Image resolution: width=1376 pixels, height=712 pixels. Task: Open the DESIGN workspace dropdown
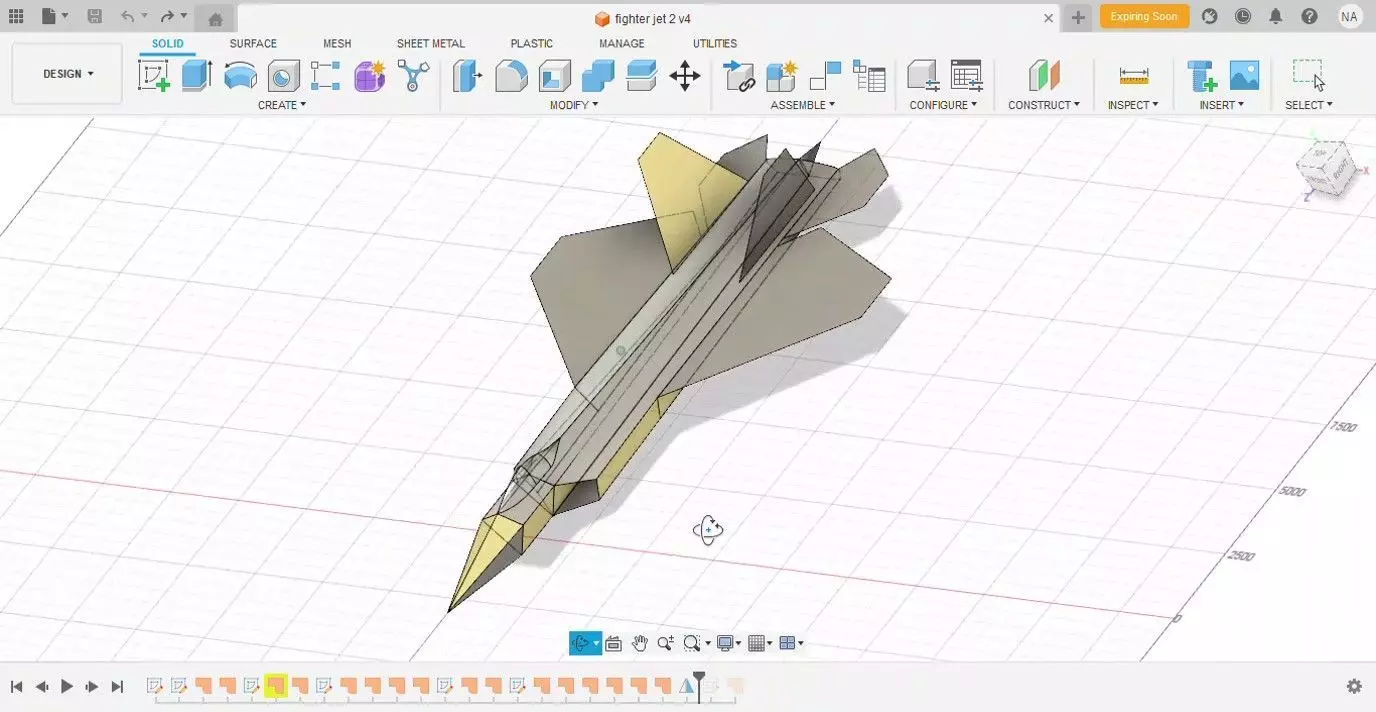(x=67, y=74)
